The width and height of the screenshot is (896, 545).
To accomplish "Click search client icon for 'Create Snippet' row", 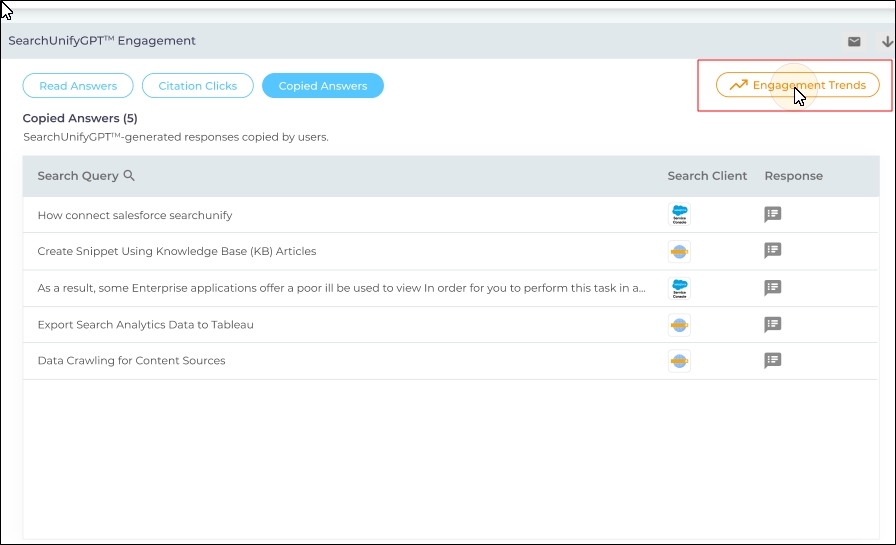I will tap(679, 252).
